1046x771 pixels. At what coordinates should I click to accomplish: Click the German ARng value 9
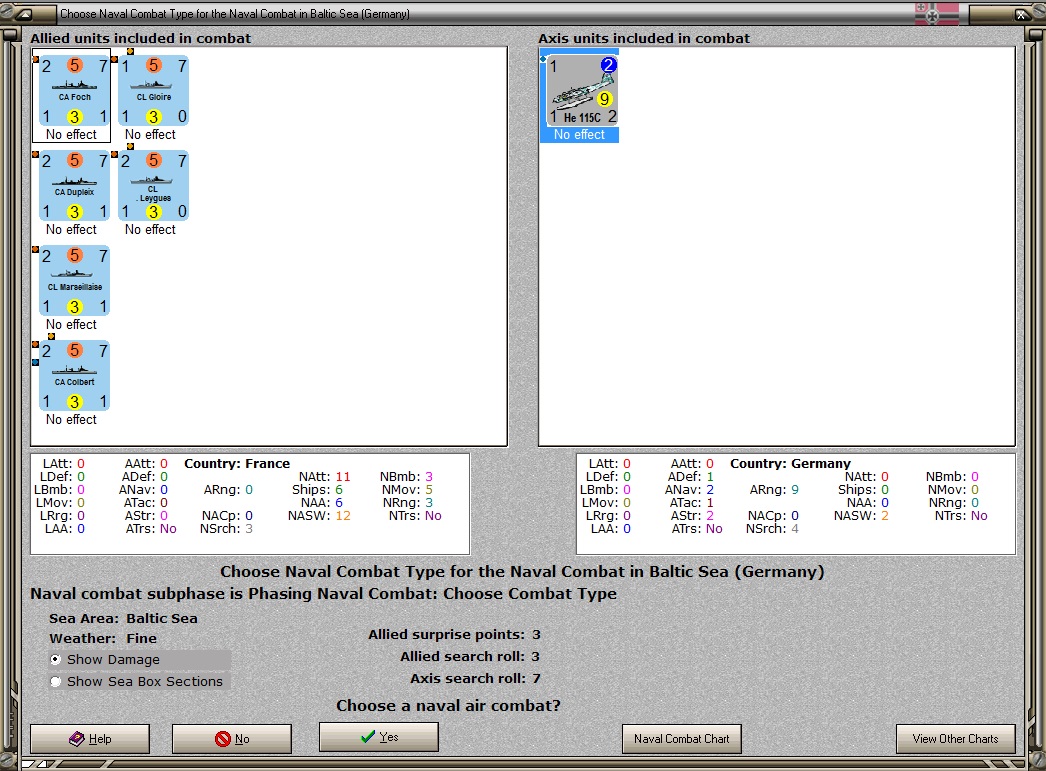coord(795,490)
